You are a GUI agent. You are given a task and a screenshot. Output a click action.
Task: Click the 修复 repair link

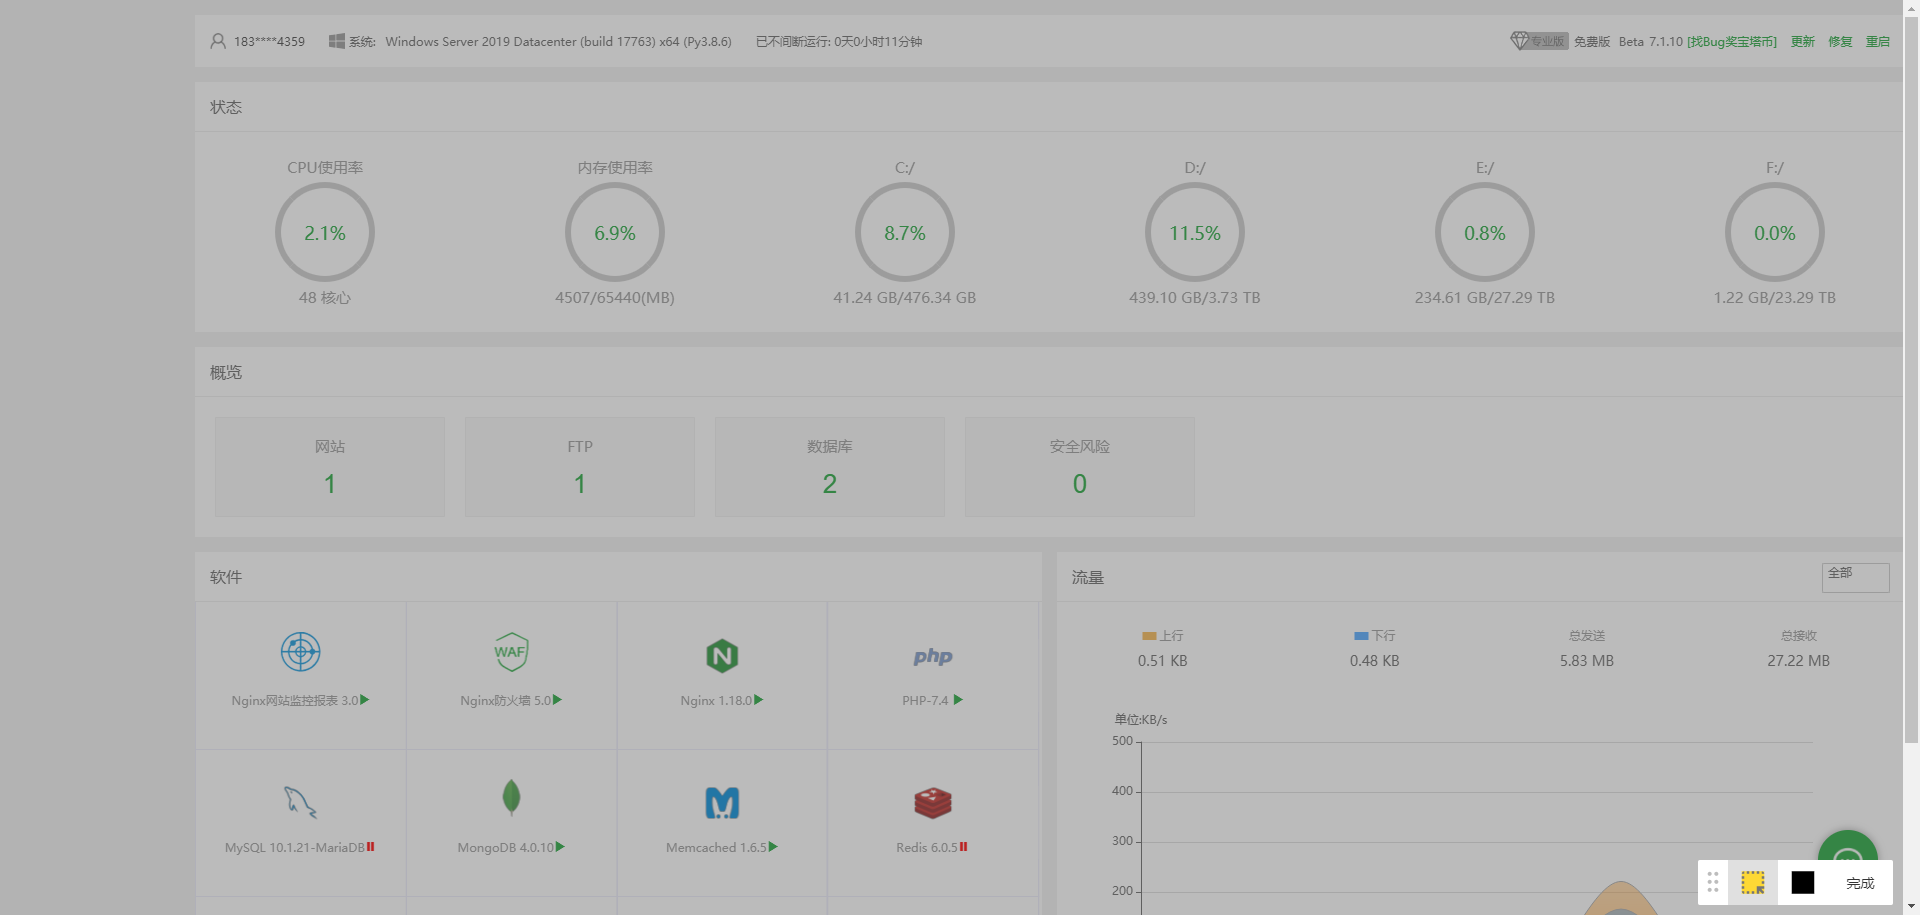pos(1840,42)
